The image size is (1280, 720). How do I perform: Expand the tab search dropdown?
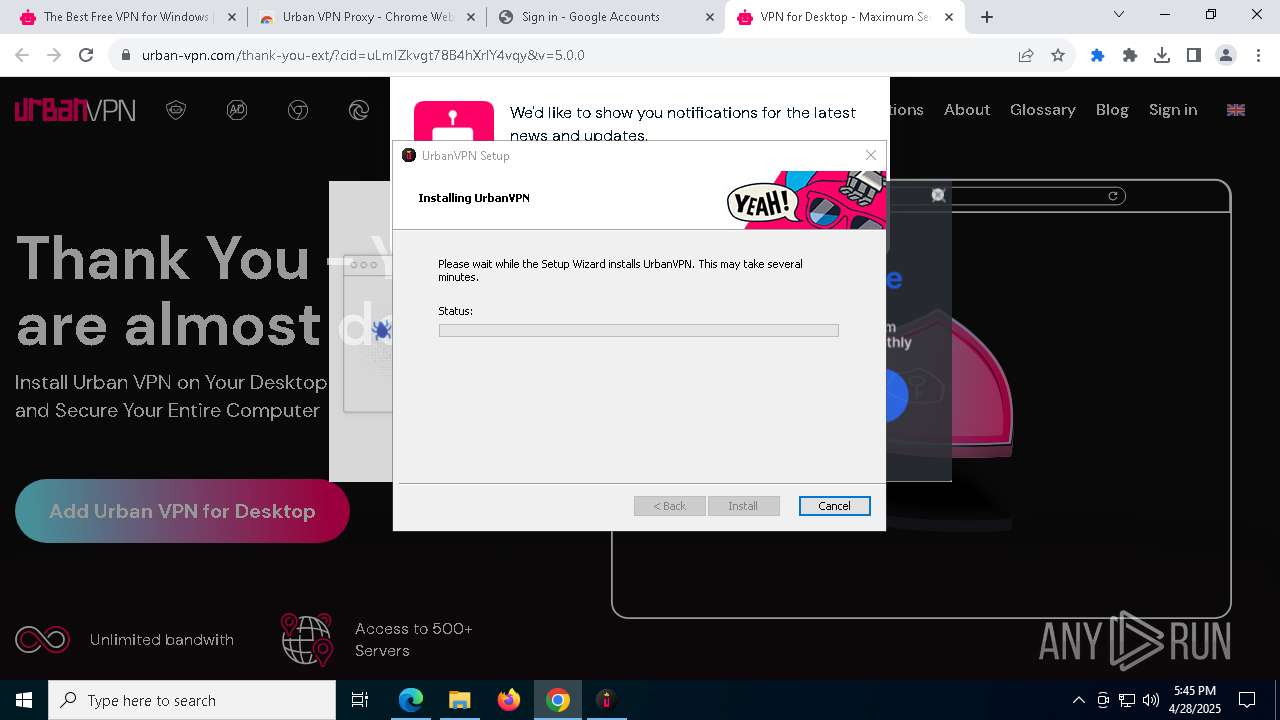click(x=1119, y=15)
